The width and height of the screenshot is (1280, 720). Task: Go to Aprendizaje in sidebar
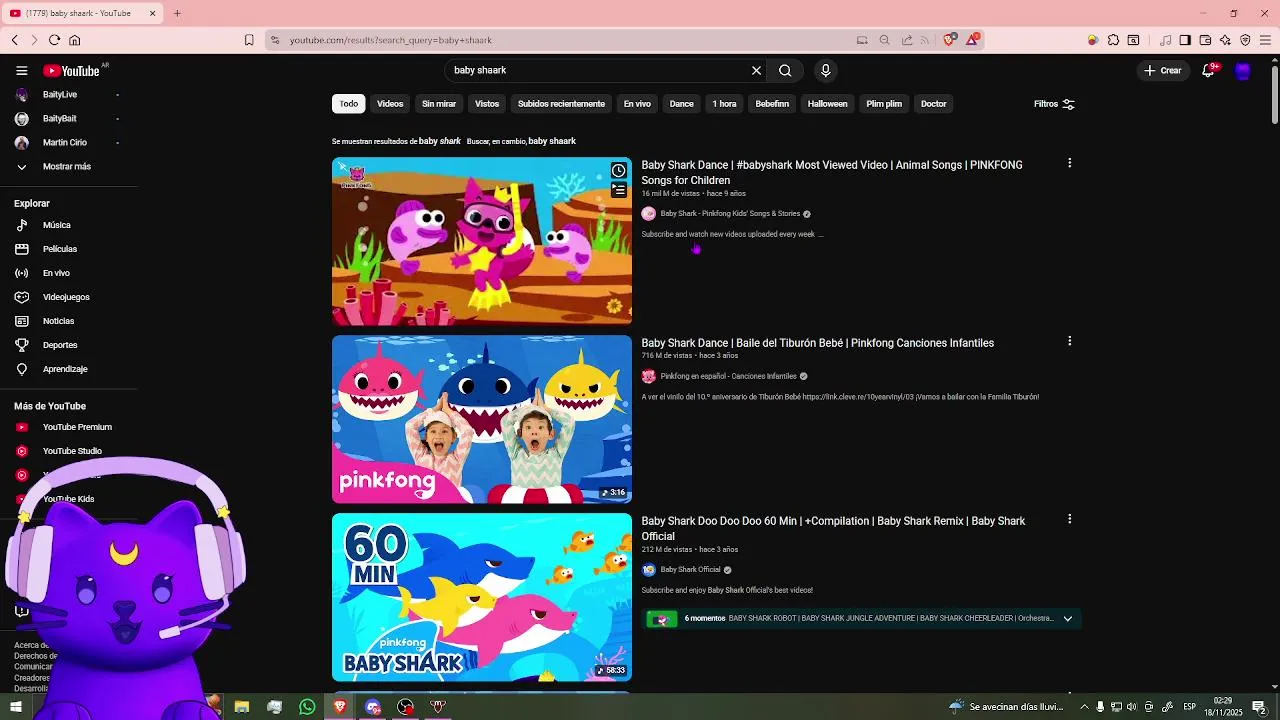(x=67, y=369)
